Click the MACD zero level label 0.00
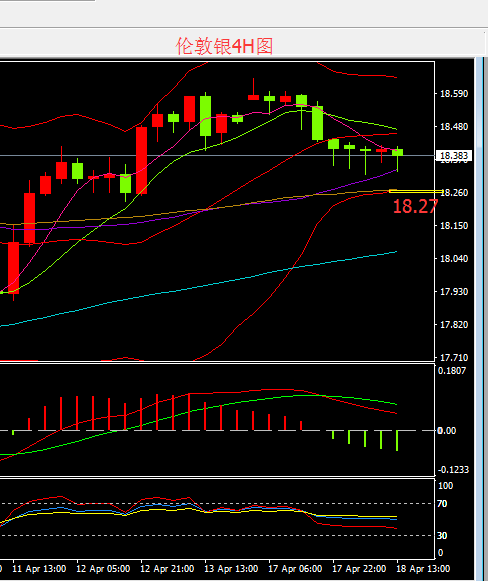 click(446, 431)
